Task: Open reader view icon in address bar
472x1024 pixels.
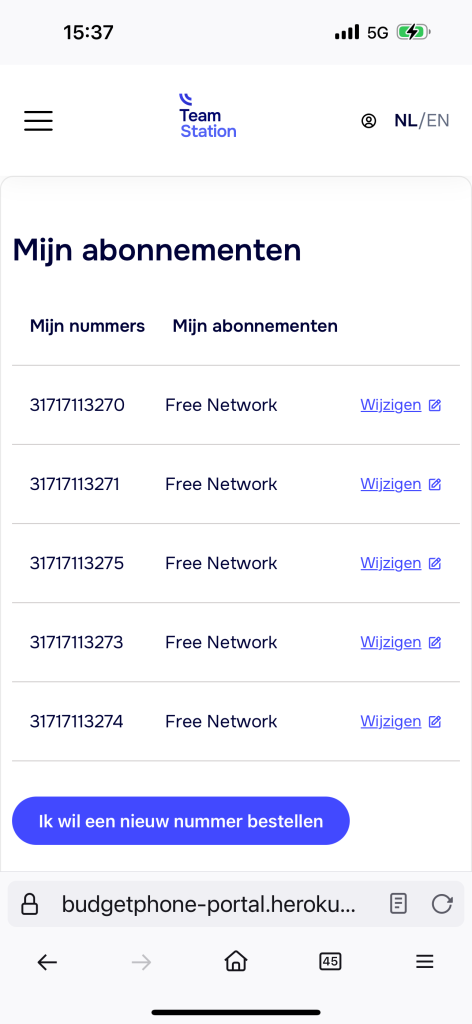Action: point(398,904)
